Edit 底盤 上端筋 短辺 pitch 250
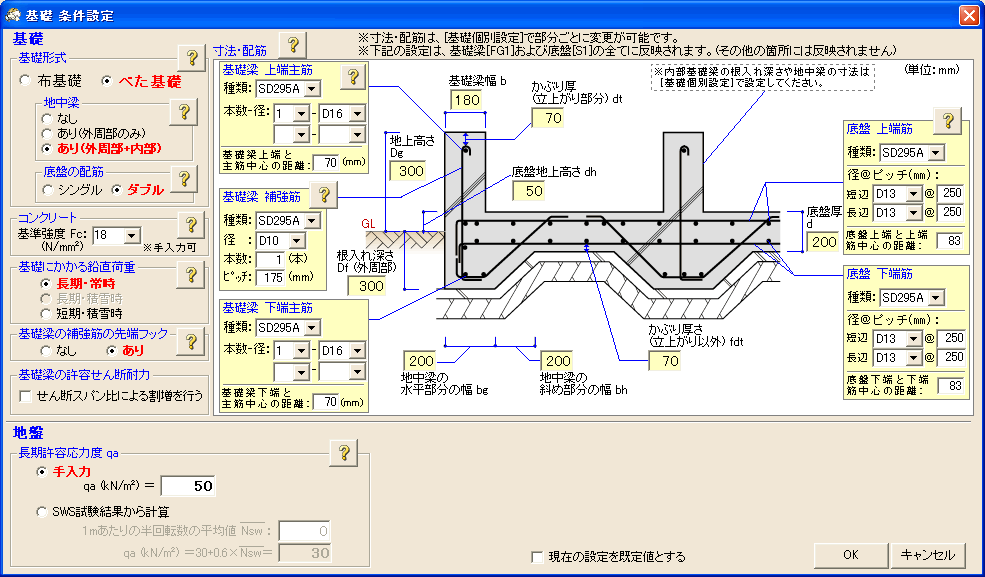 tap(950, 193)
